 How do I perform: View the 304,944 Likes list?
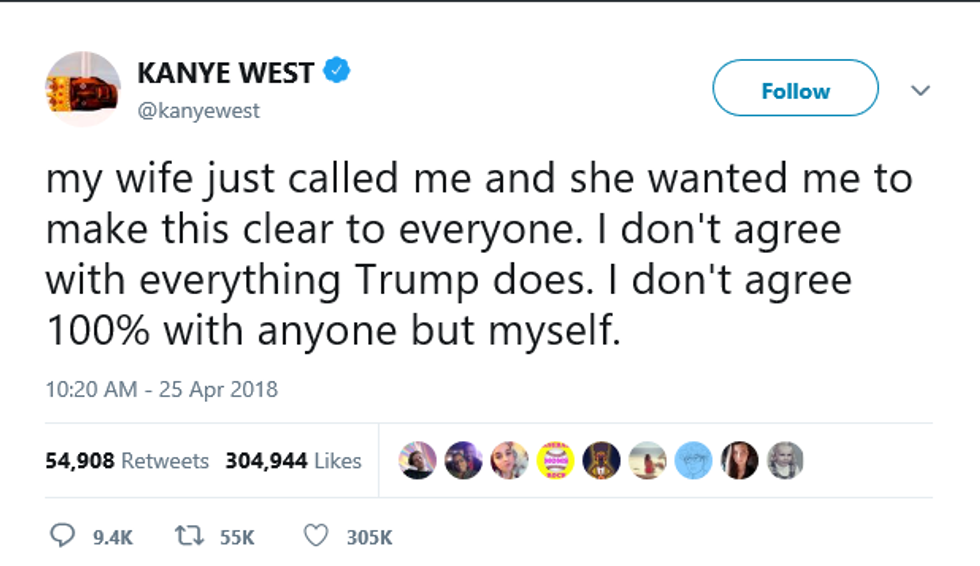click(x=293, y=461)
